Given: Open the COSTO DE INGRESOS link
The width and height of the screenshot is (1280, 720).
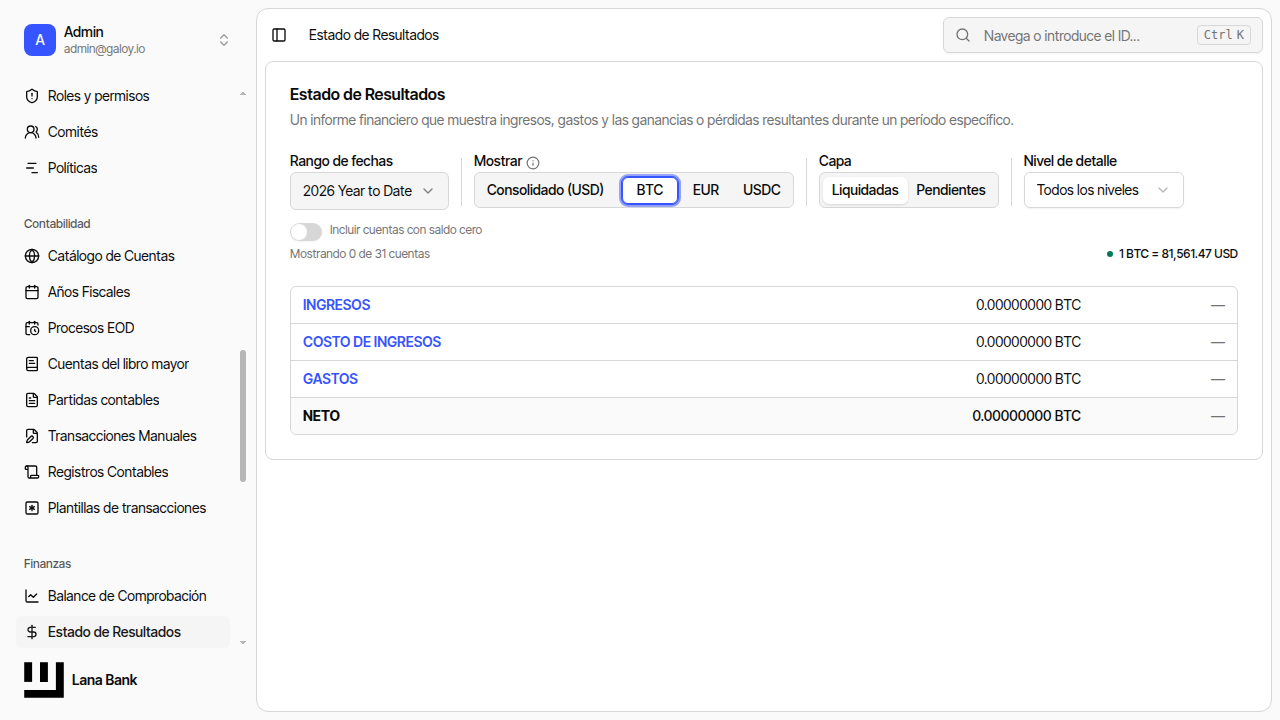Looking at the screenshot, I should point(372,342).
